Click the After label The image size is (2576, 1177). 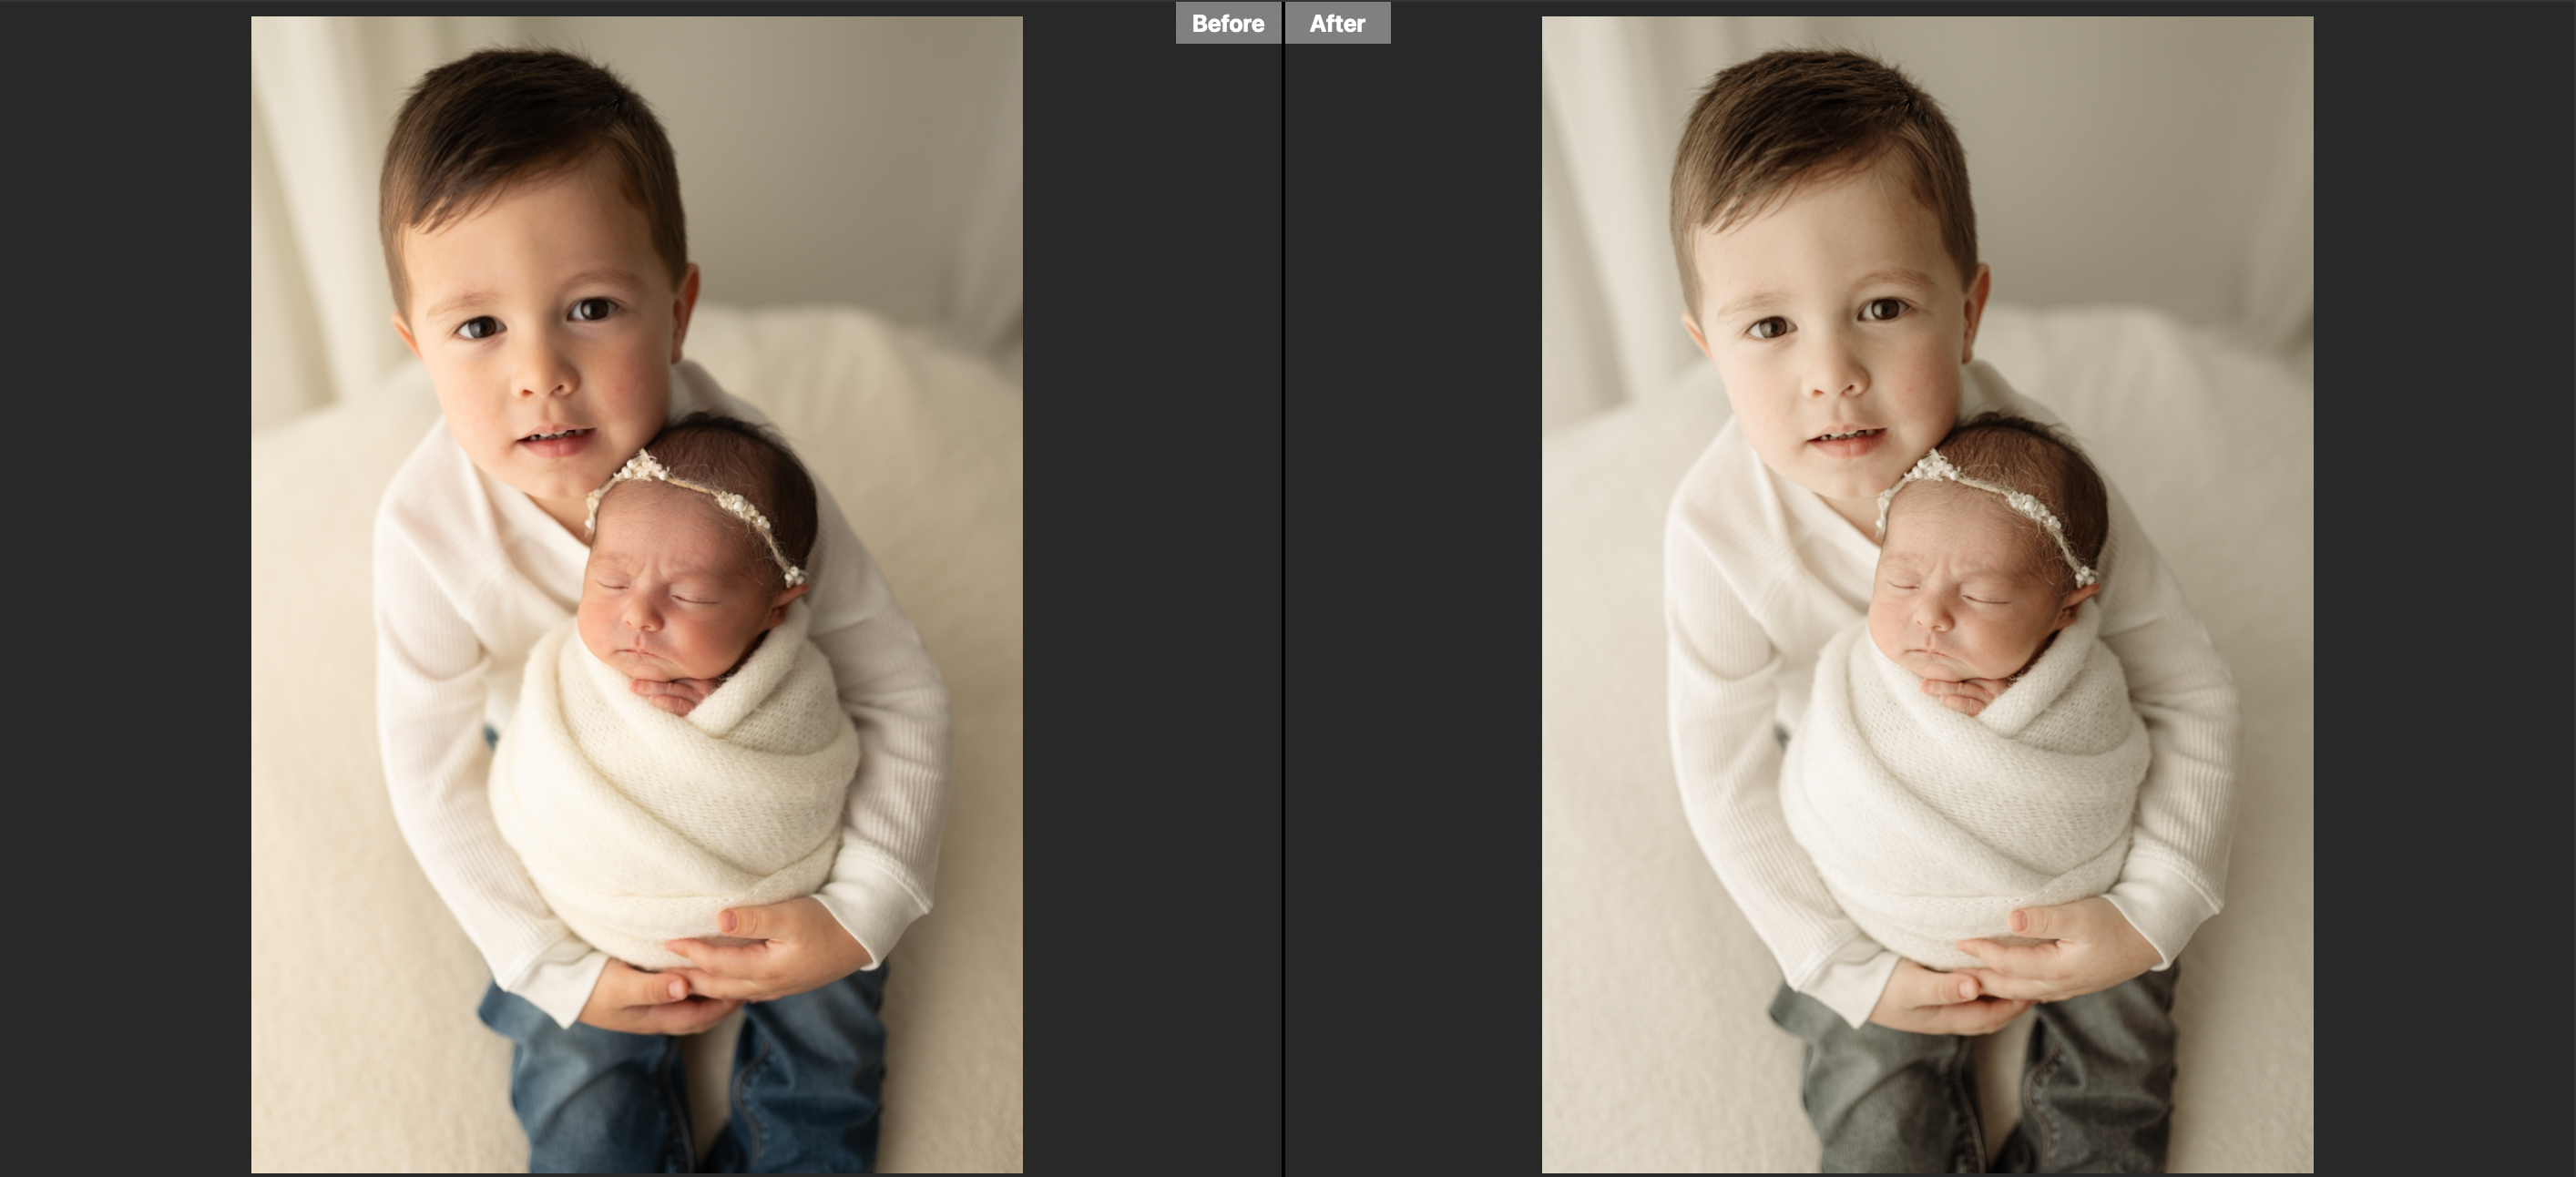tap(1337, 23)
